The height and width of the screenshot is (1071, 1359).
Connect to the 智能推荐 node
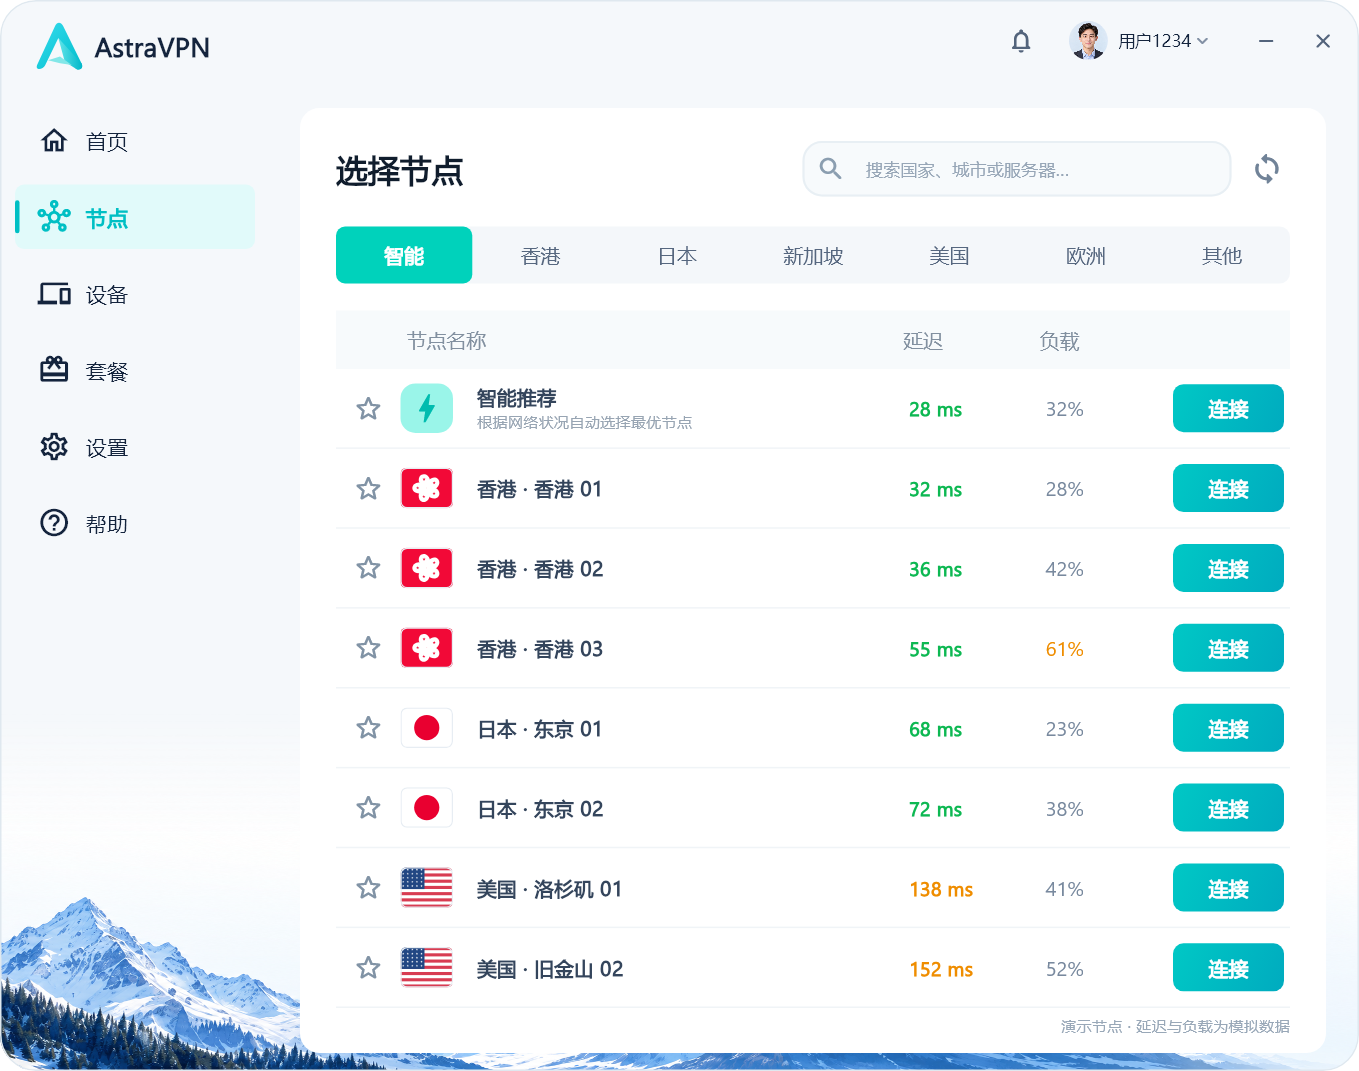[1228, 408]
